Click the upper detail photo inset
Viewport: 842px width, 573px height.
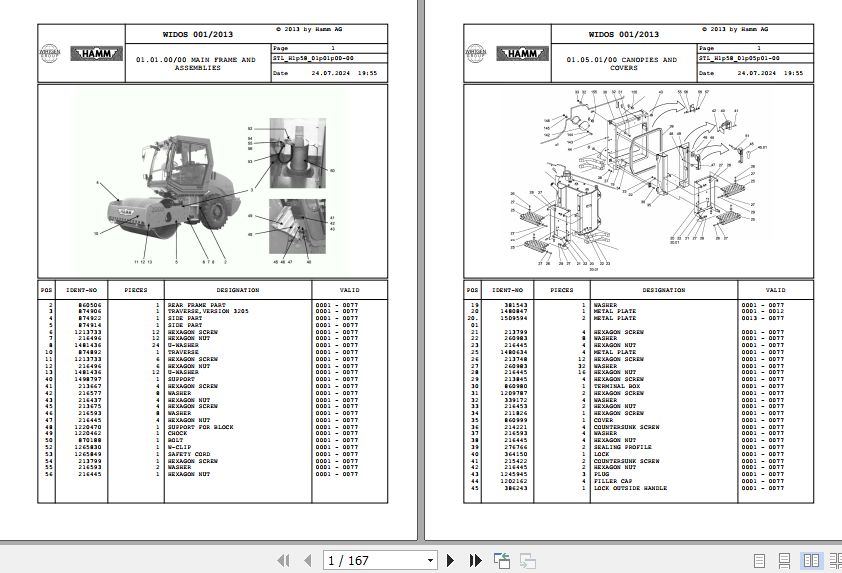(x=297, y=153)
